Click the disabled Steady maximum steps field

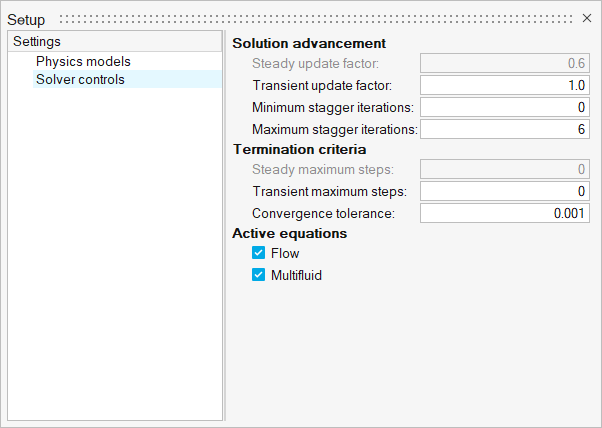506,170
